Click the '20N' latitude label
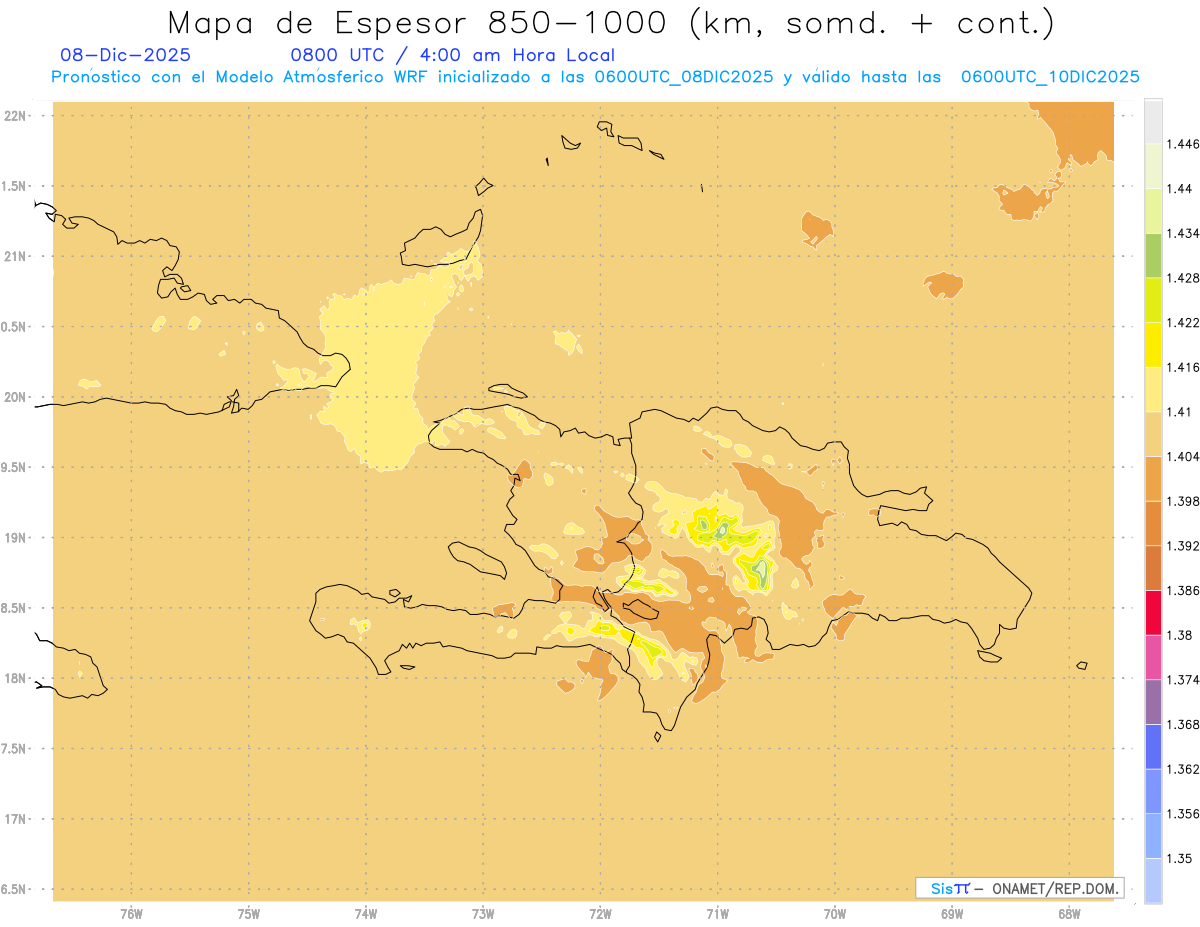 17,397
